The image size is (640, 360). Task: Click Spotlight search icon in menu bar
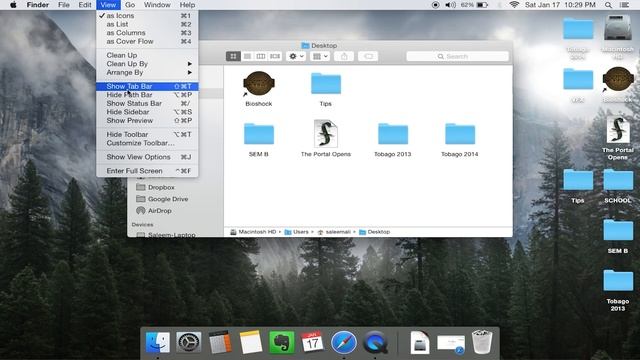tap(608, 5)
